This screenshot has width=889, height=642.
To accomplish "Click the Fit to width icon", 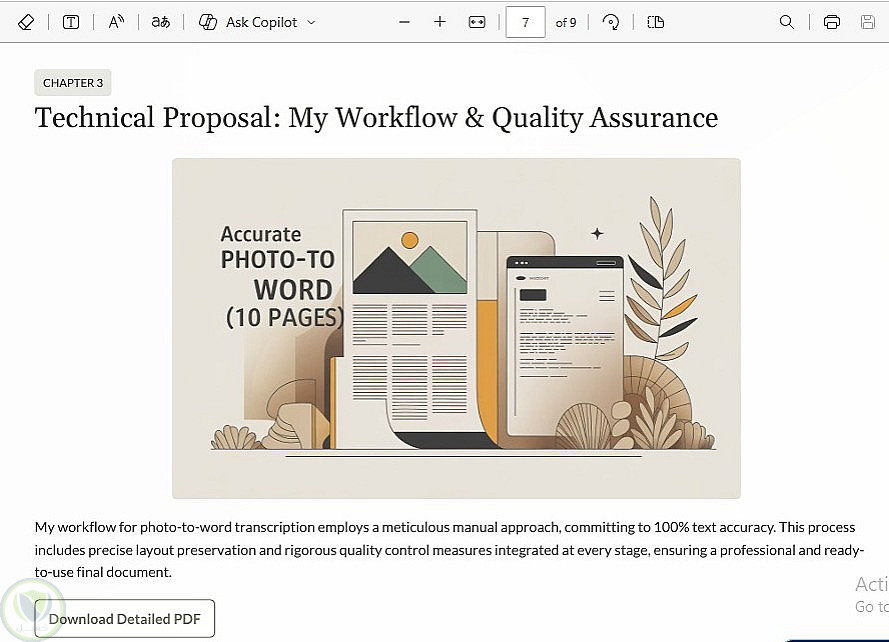I will 477,22.
